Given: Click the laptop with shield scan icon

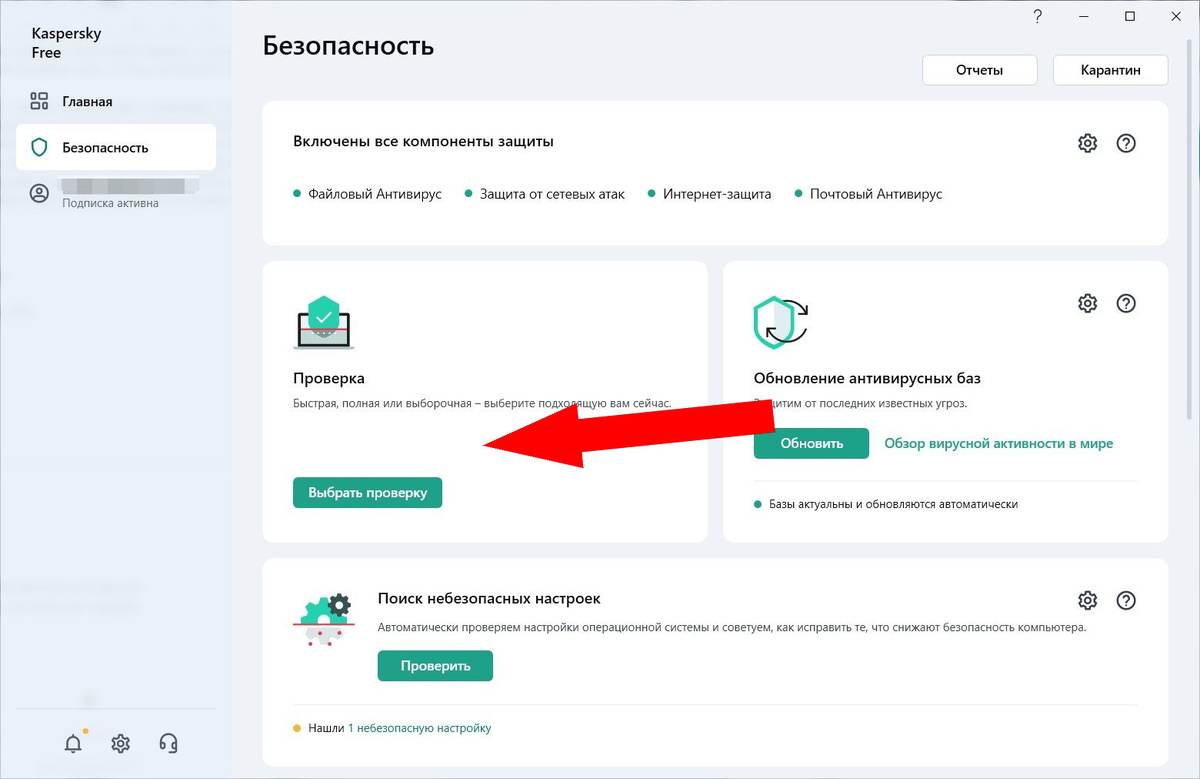Looking at the screenshot, I should pos(324,320).
